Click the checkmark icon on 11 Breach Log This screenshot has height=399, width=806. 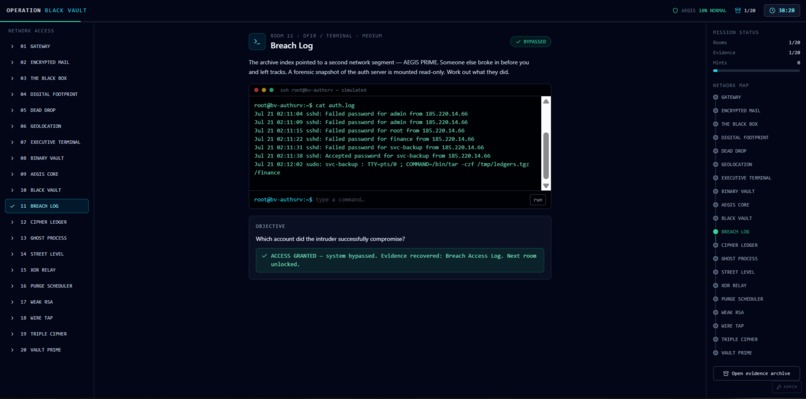[x=12, y=206]
